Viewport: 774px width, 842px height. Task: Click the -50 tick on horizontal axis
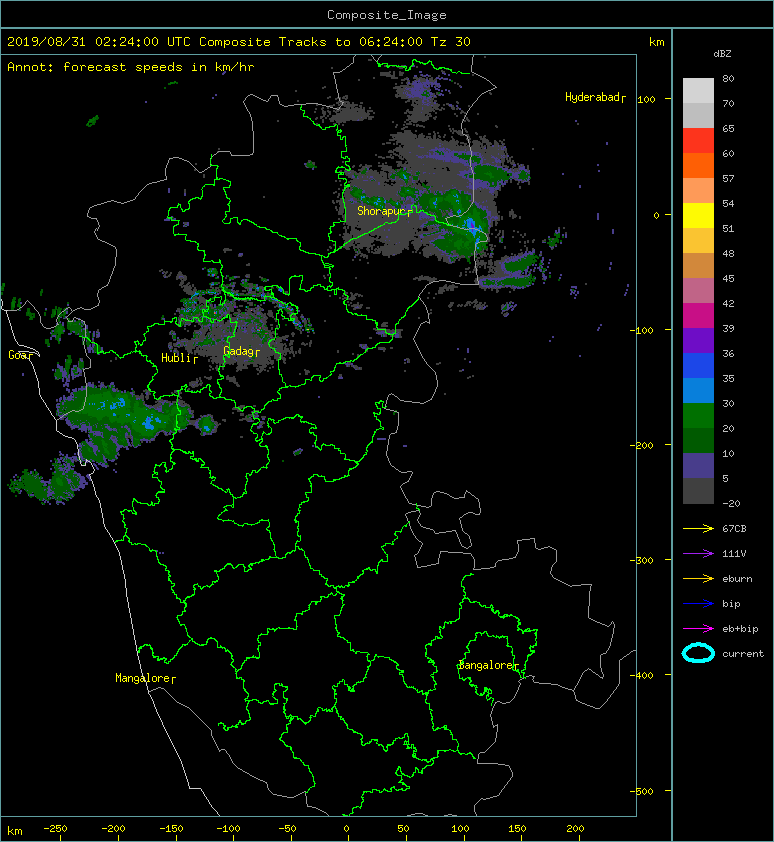287,829
